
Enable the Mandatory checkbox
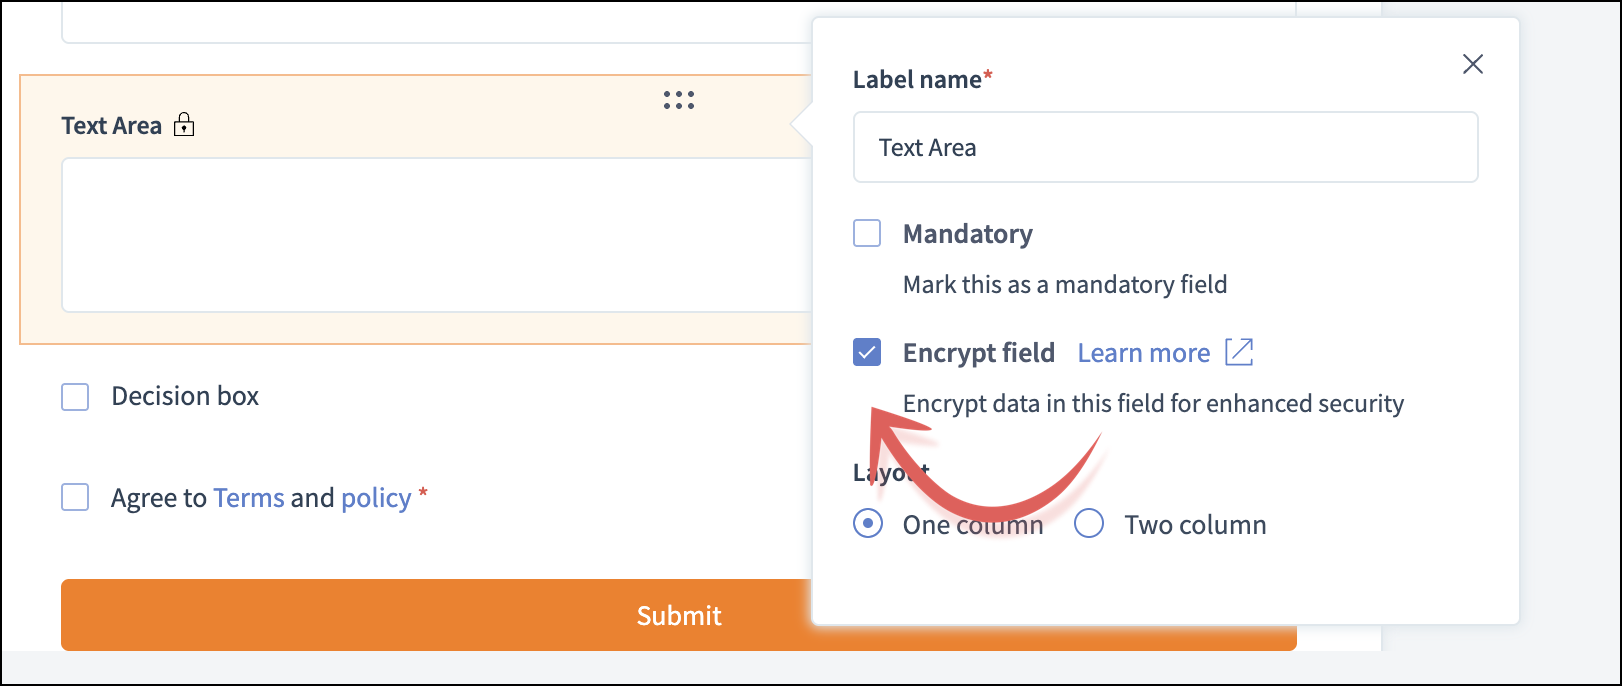pos(867,233)
